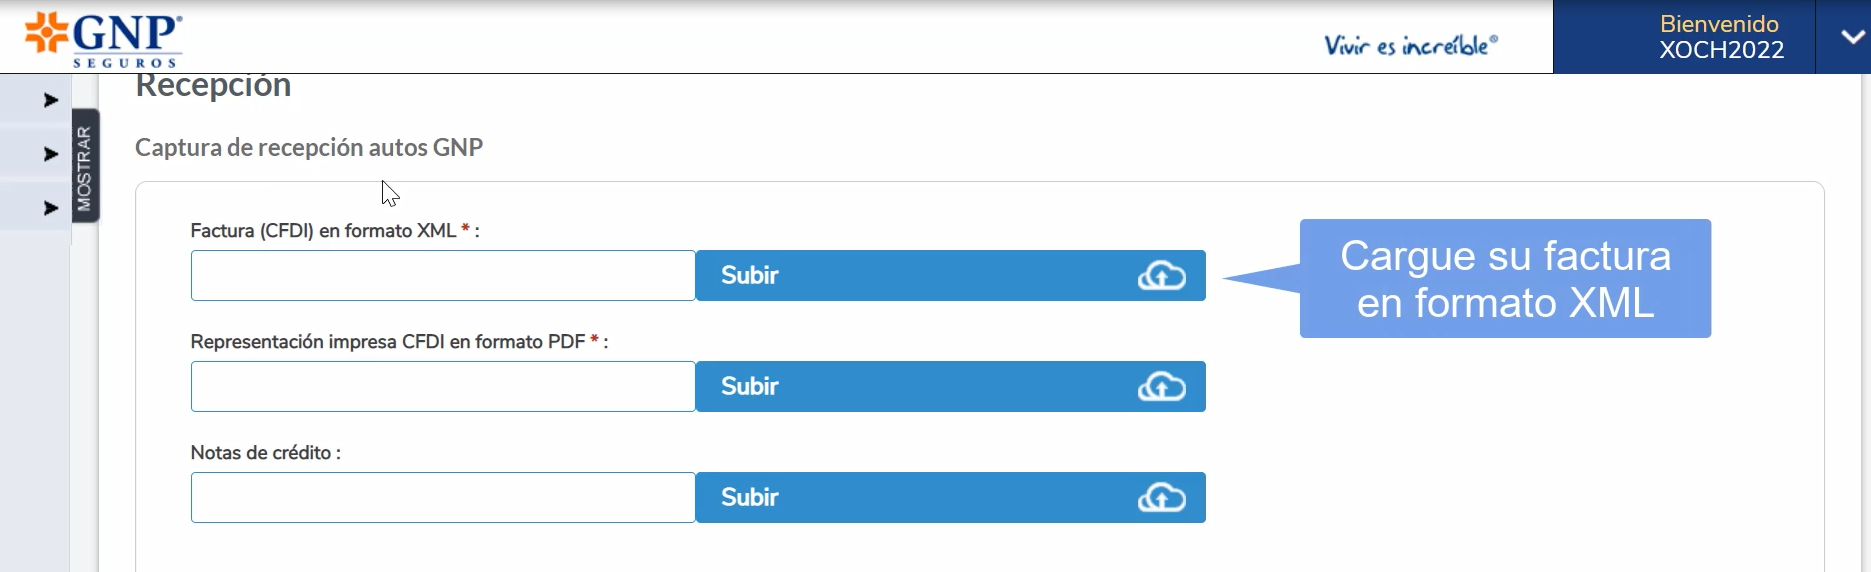Viewport: 1871px width, 572px height.
Task: Click the 'Cargue su factura' callout
Action: [1505, 279]
